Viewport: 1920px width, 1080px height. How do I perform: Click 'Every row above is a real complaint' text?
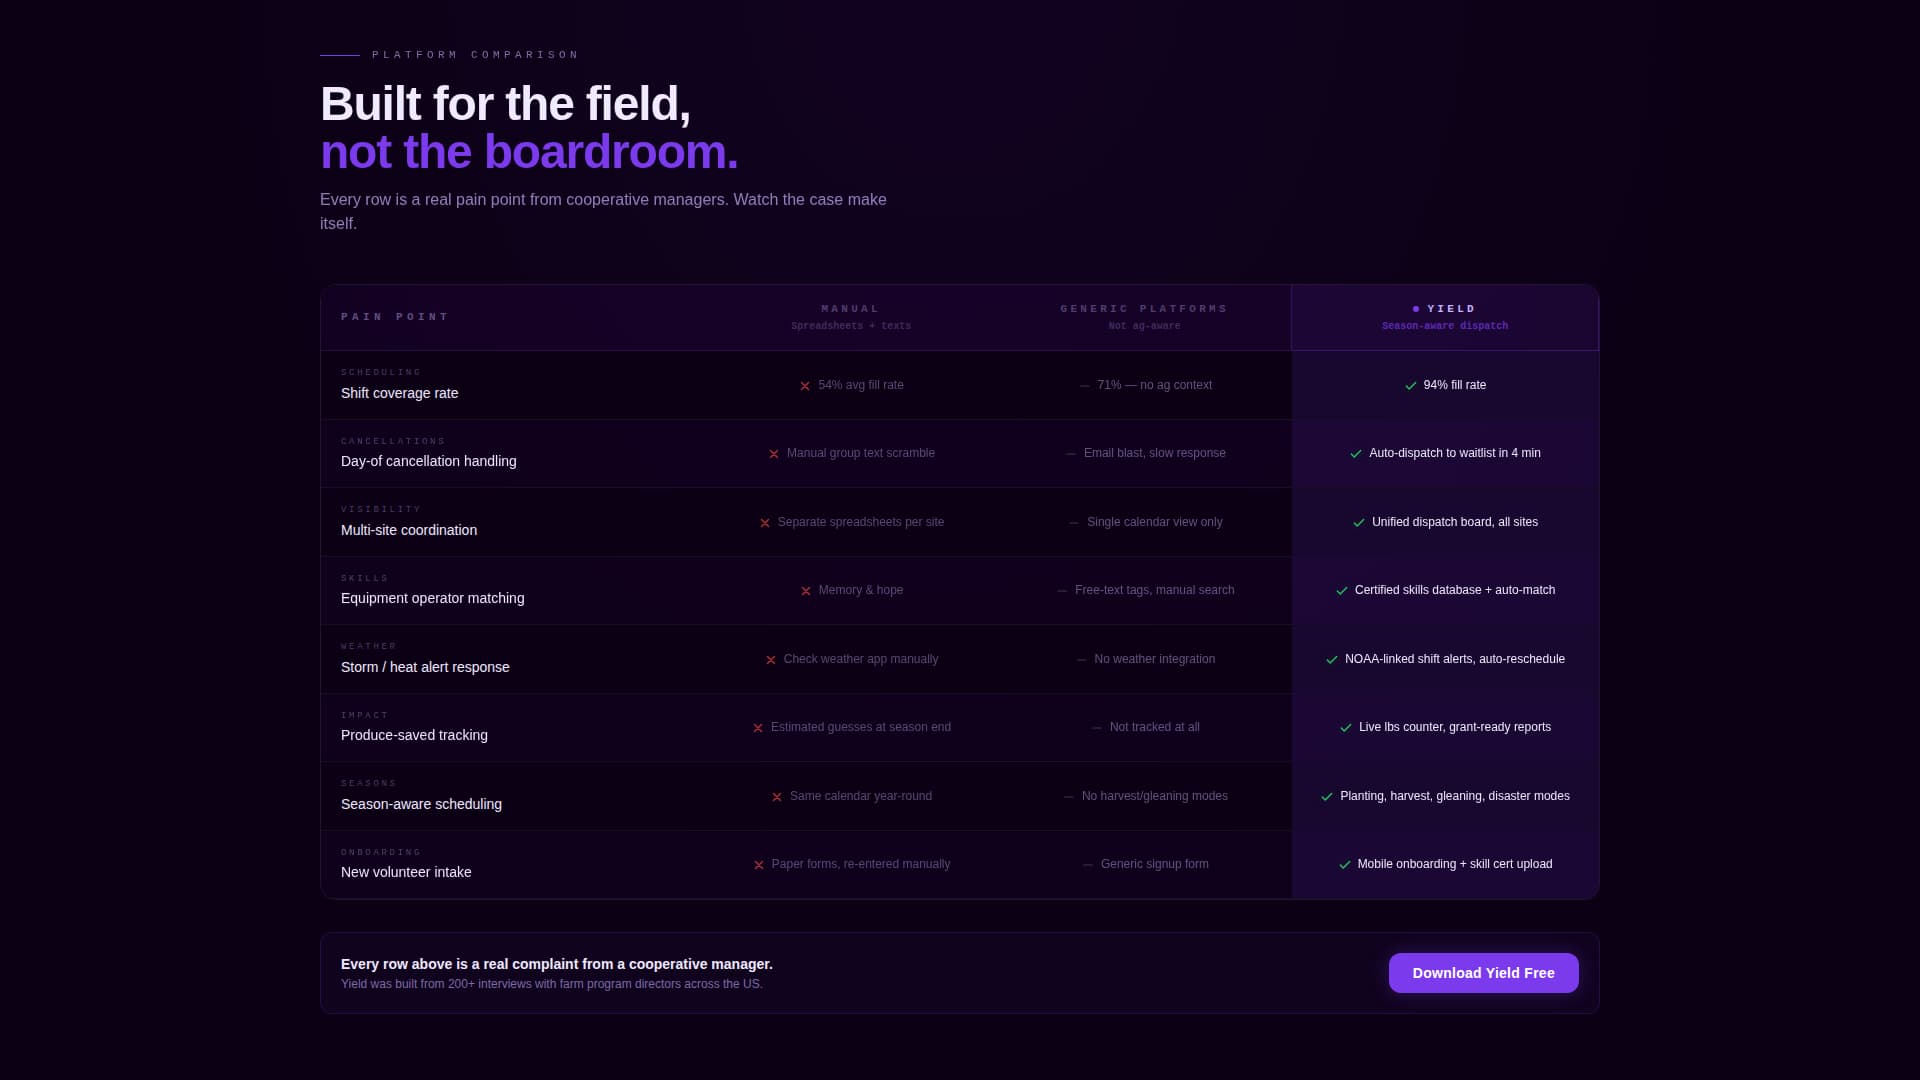[x=556, y=964]
